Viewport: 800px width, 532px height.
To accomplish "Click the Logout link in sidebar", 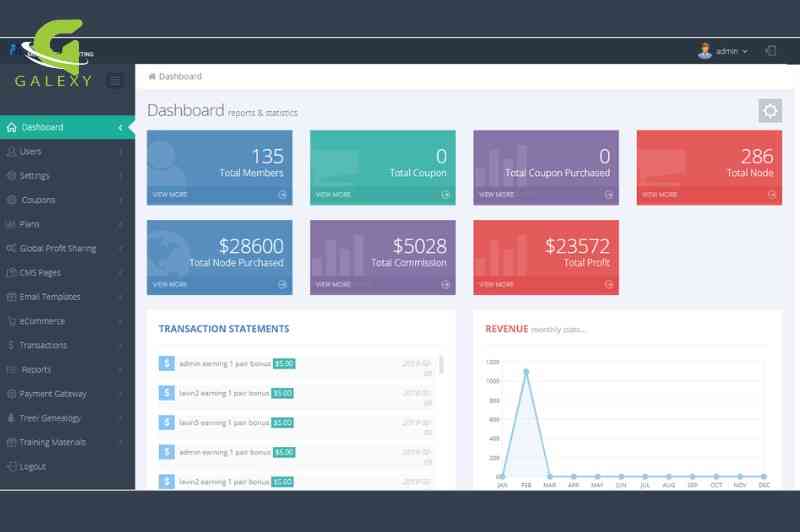I will pos(32,467).
